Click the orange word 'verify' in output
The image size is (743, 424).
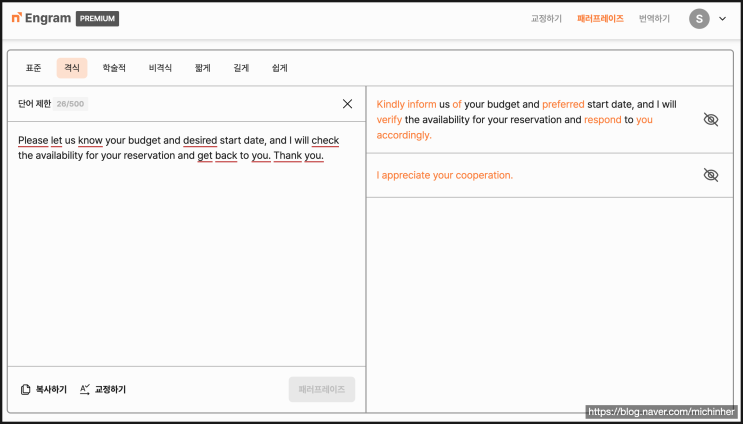tap(389, 120)
